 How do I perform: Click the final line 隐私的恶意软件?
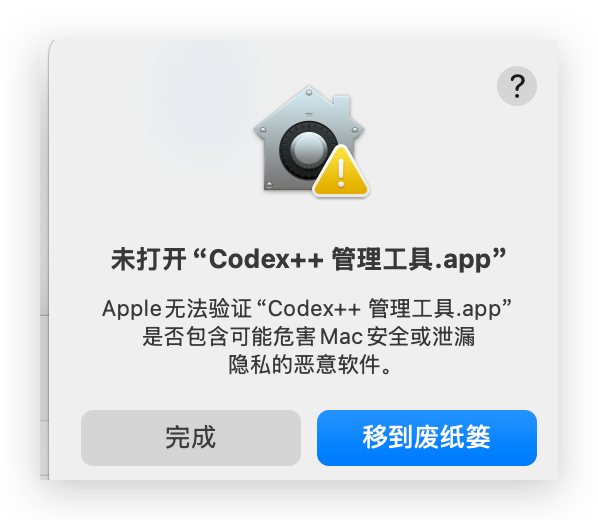pyautogui.click(x=310, y=365)
